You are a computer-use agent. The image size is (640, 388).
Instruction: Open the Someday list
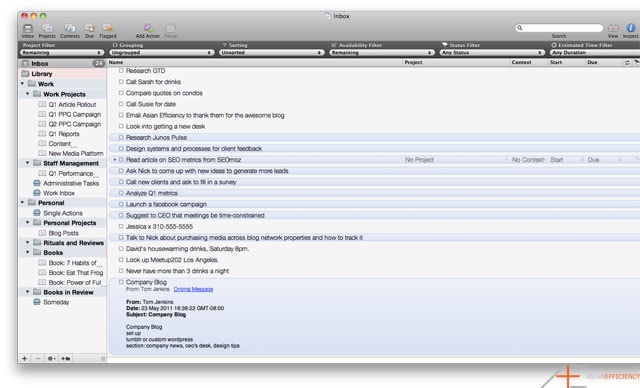pos(56,302)
